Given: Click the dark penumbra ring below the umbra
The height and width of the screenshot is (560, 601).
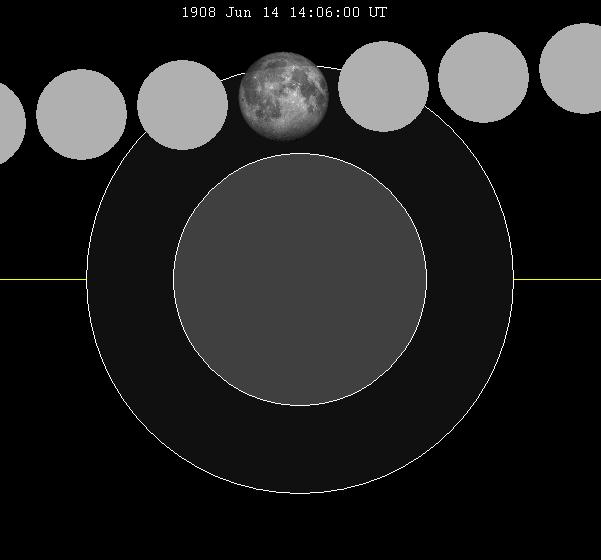Looking at the screenshot, I should point(300,450).
